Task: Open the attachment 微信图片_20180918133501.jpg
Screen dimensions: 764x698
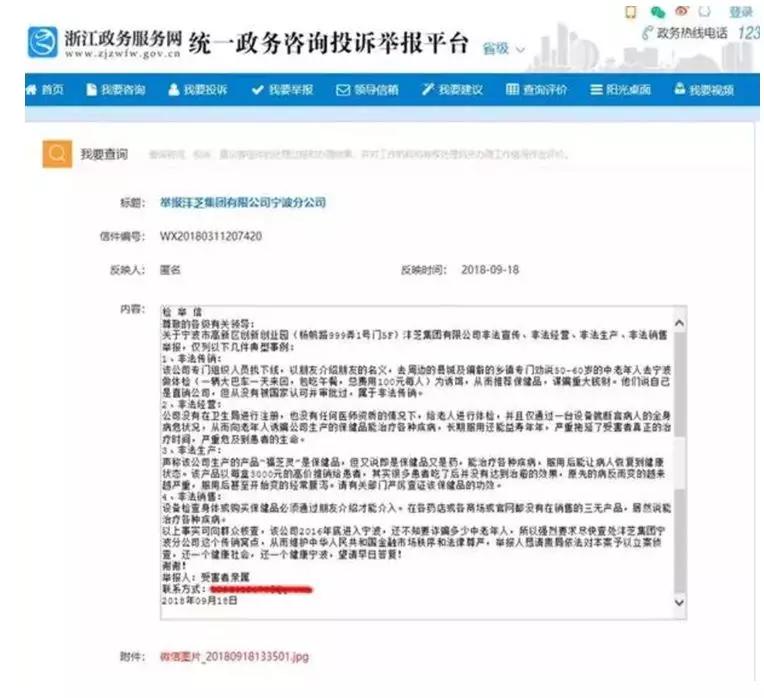Action: (x=234, y=657)
